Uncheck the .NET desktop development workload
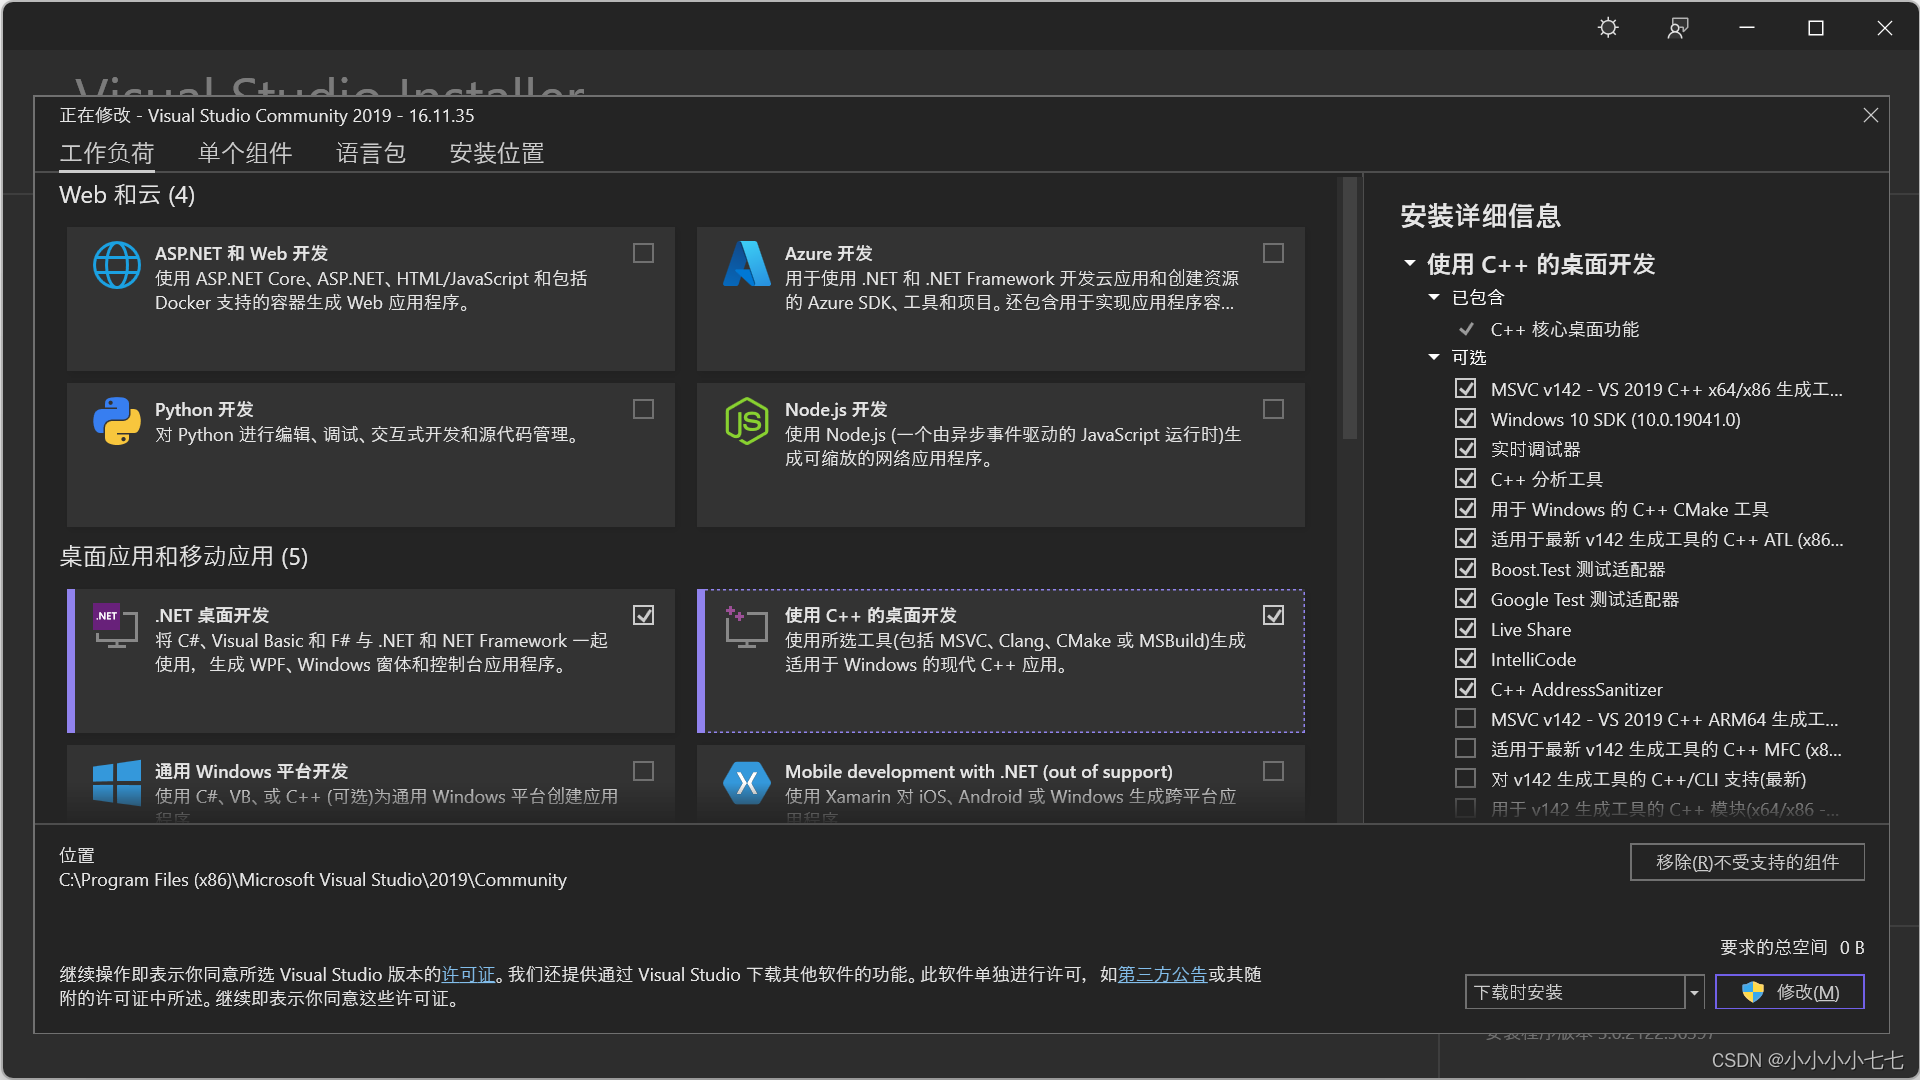The image size is (1920, 1080). (644, 616)
